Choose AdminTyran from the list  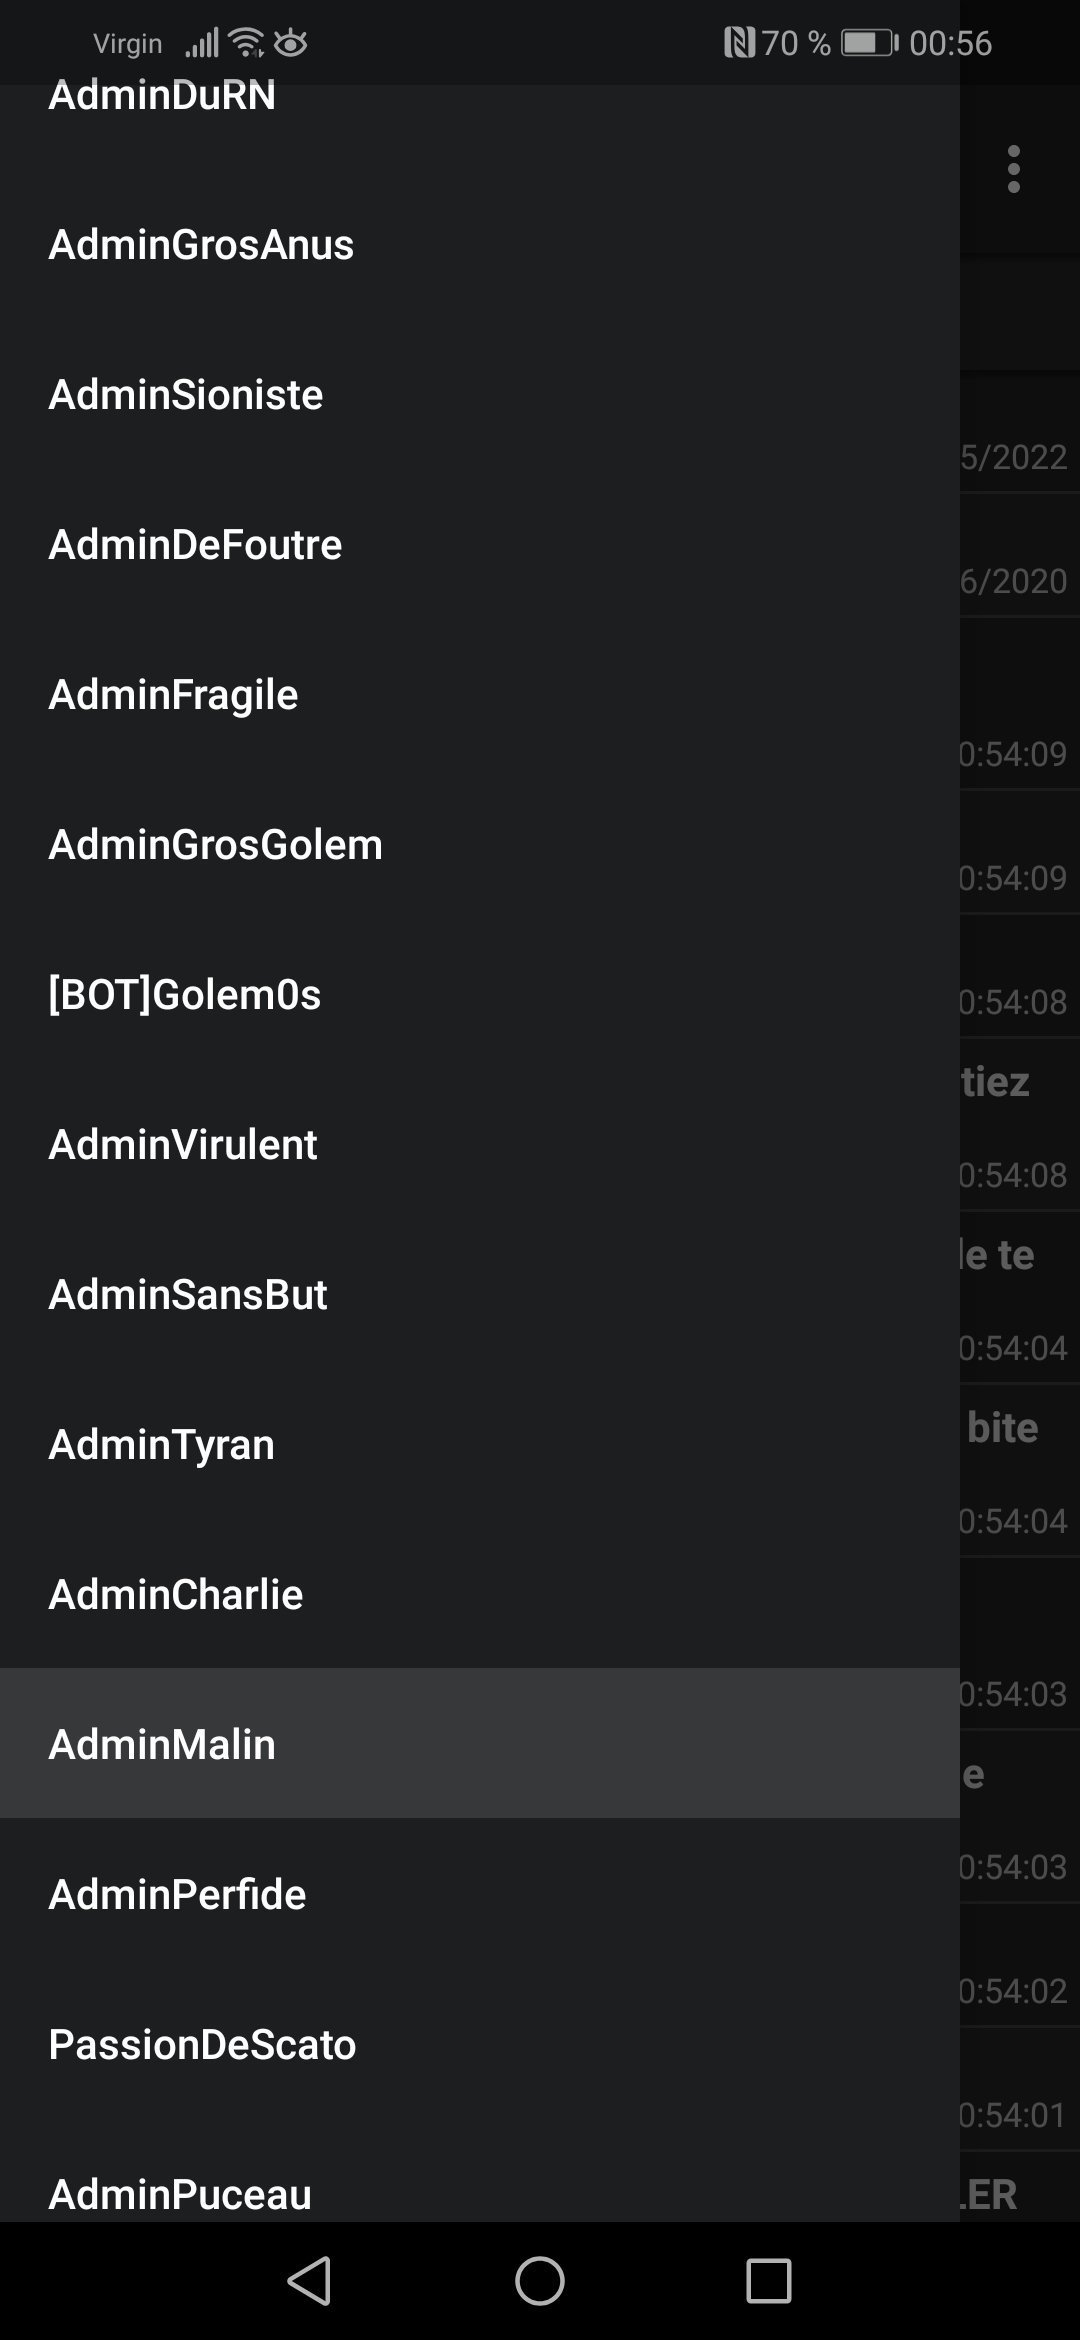(x=480, y=1444)
